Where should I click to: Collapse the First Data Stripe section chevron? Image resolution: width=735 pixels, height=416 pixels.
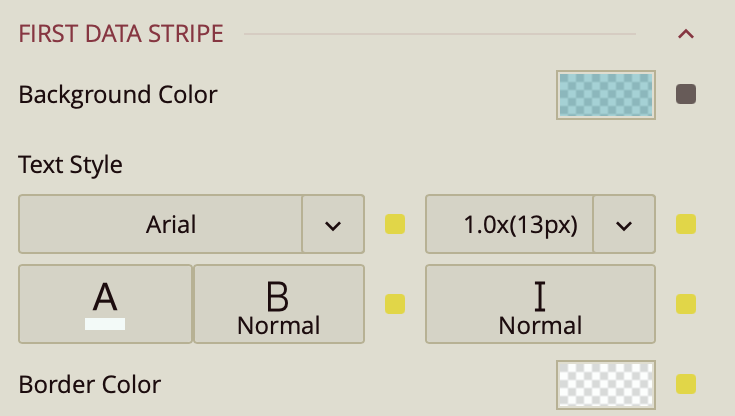click(686, 34)
